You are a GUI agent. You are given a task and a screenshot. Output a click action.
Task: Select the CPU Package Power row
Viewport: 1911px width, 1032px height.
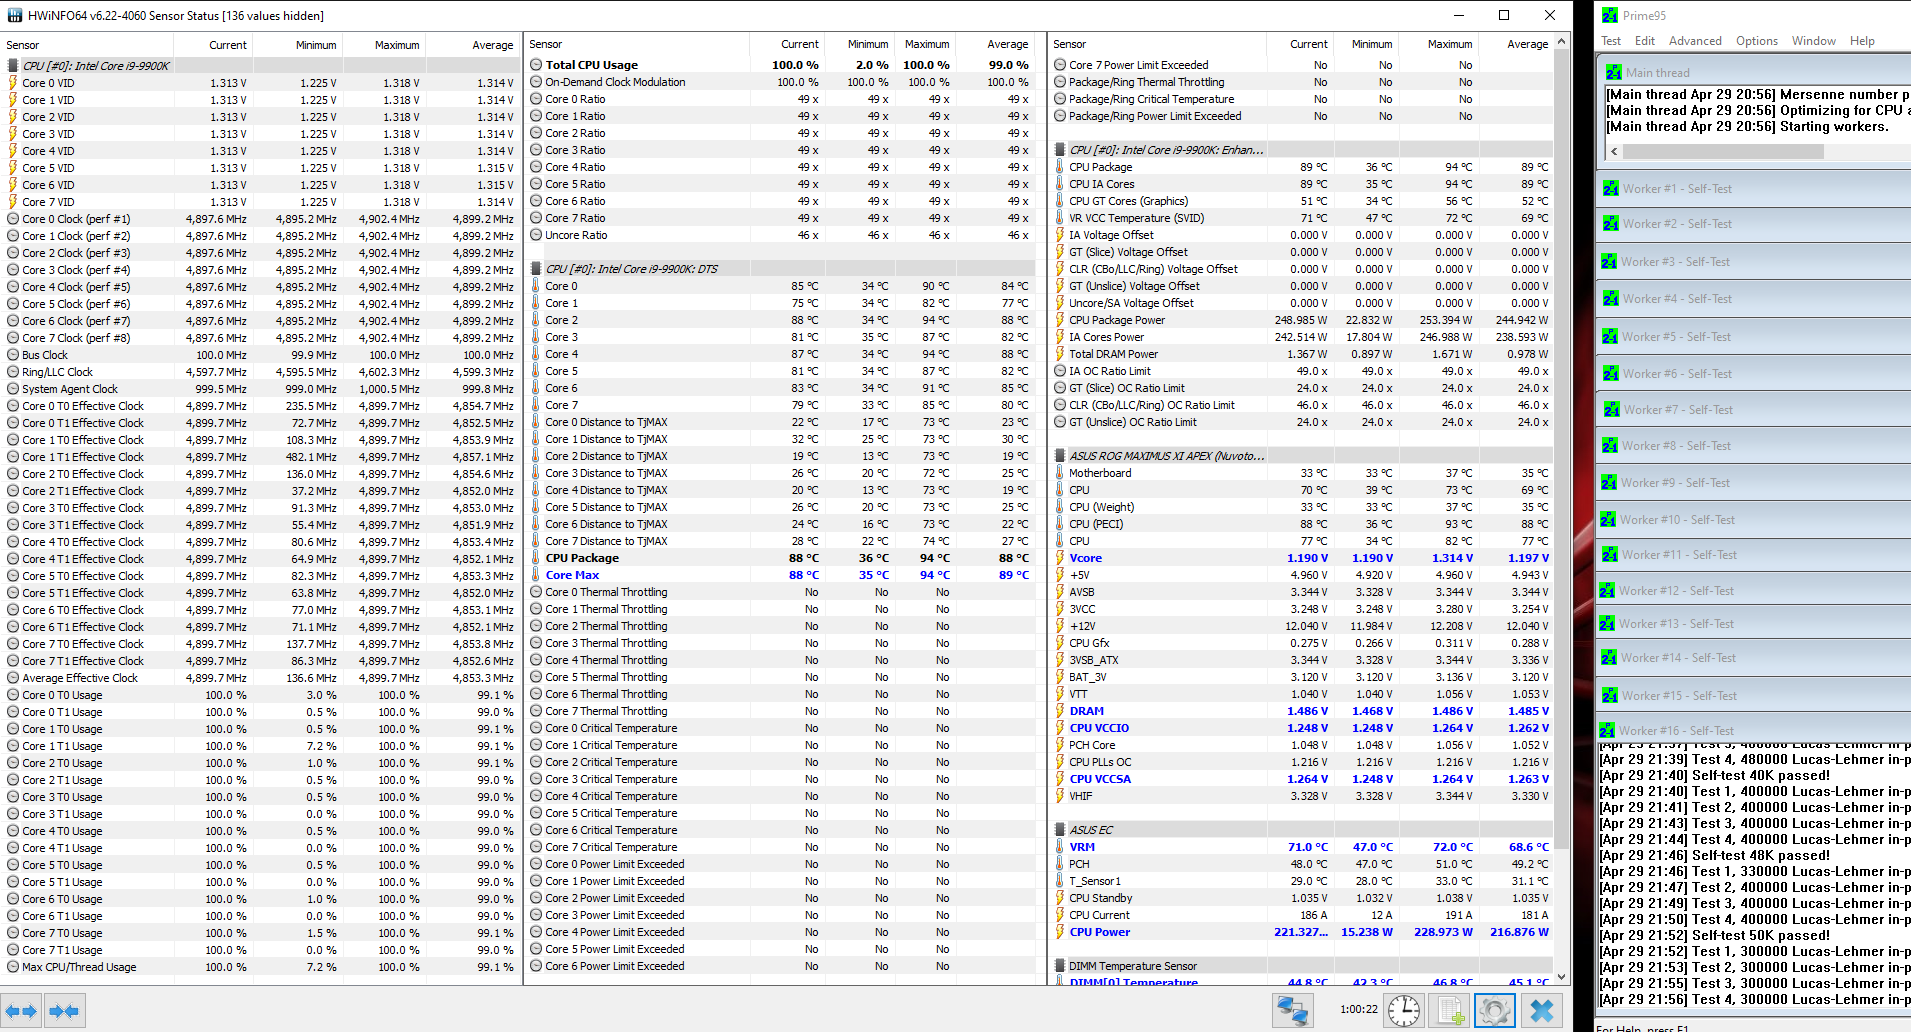coord(1303,320)
